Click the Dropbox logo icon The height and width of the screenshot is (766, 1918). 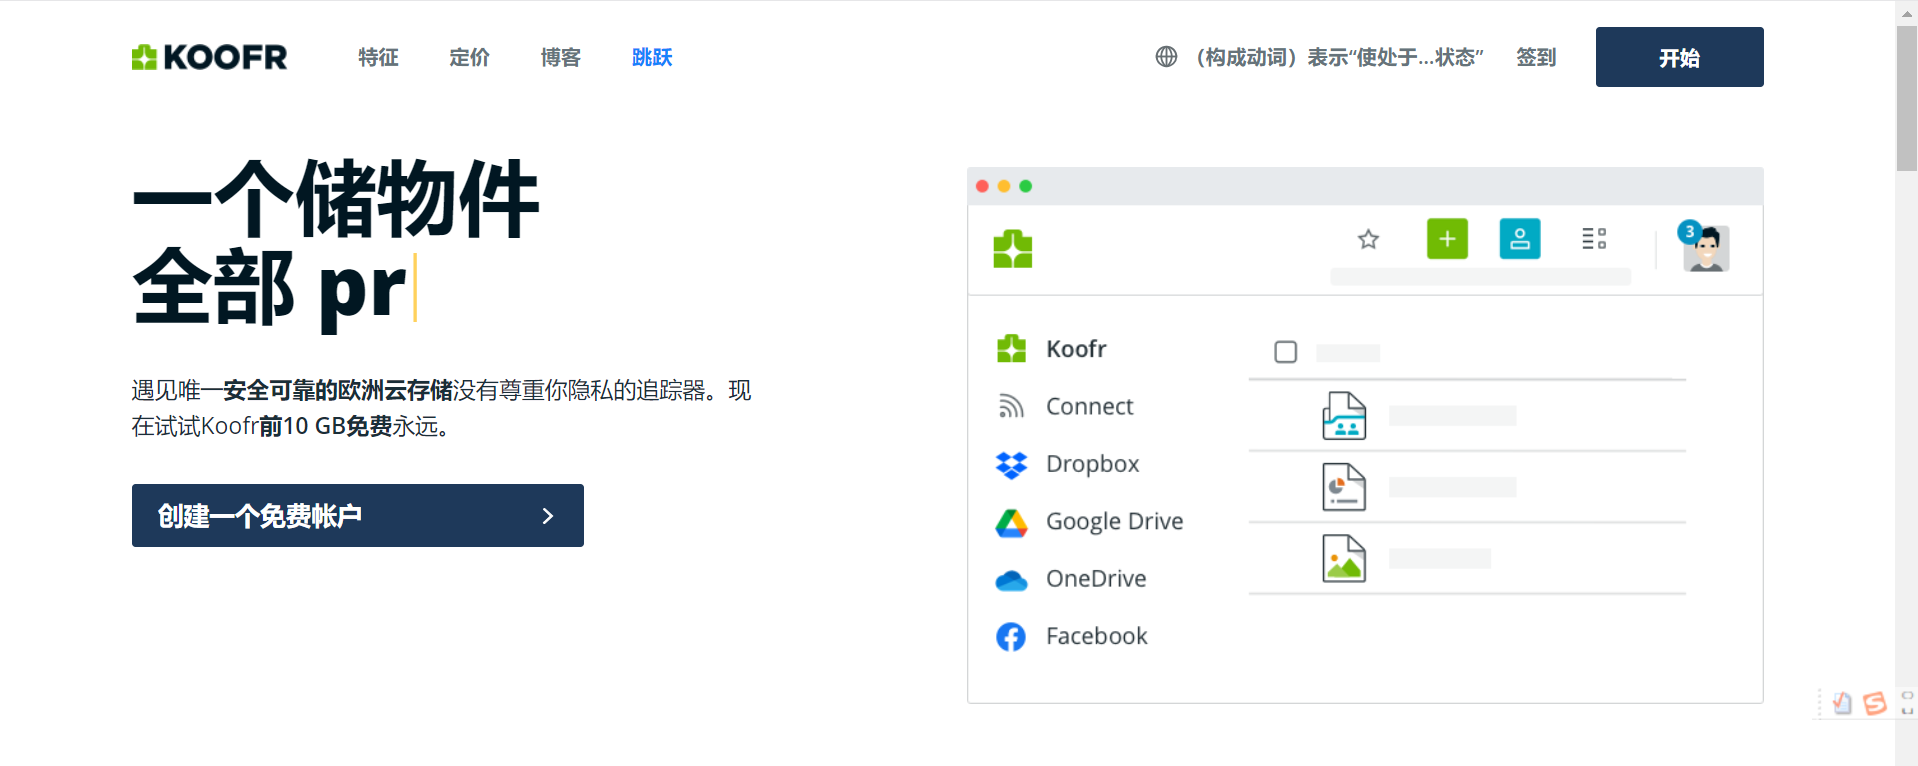click(1011, 465)
